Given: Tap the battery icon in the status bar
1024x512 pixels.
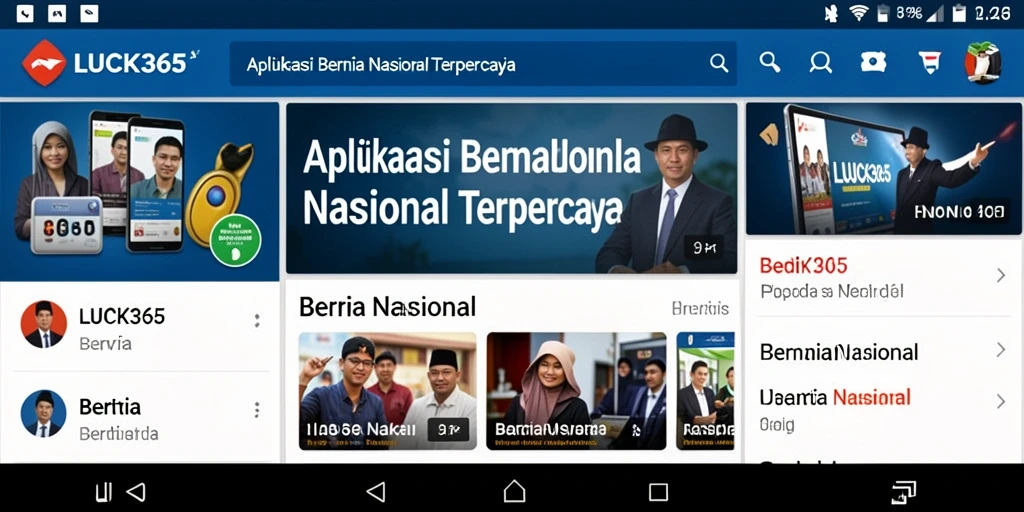Looking at the screenshot, I should (959, 13).
